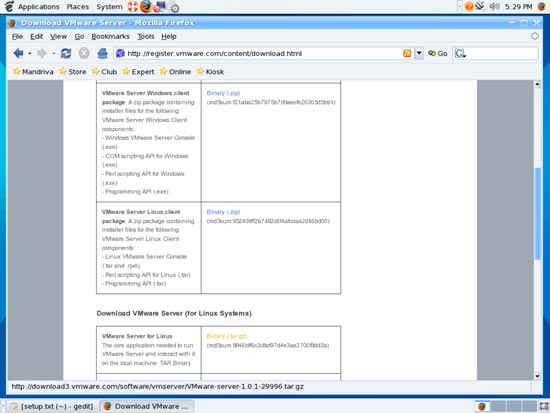Click the Stop loading icon
The width and height of the screenshot is (550, 413).
[84, 53]
